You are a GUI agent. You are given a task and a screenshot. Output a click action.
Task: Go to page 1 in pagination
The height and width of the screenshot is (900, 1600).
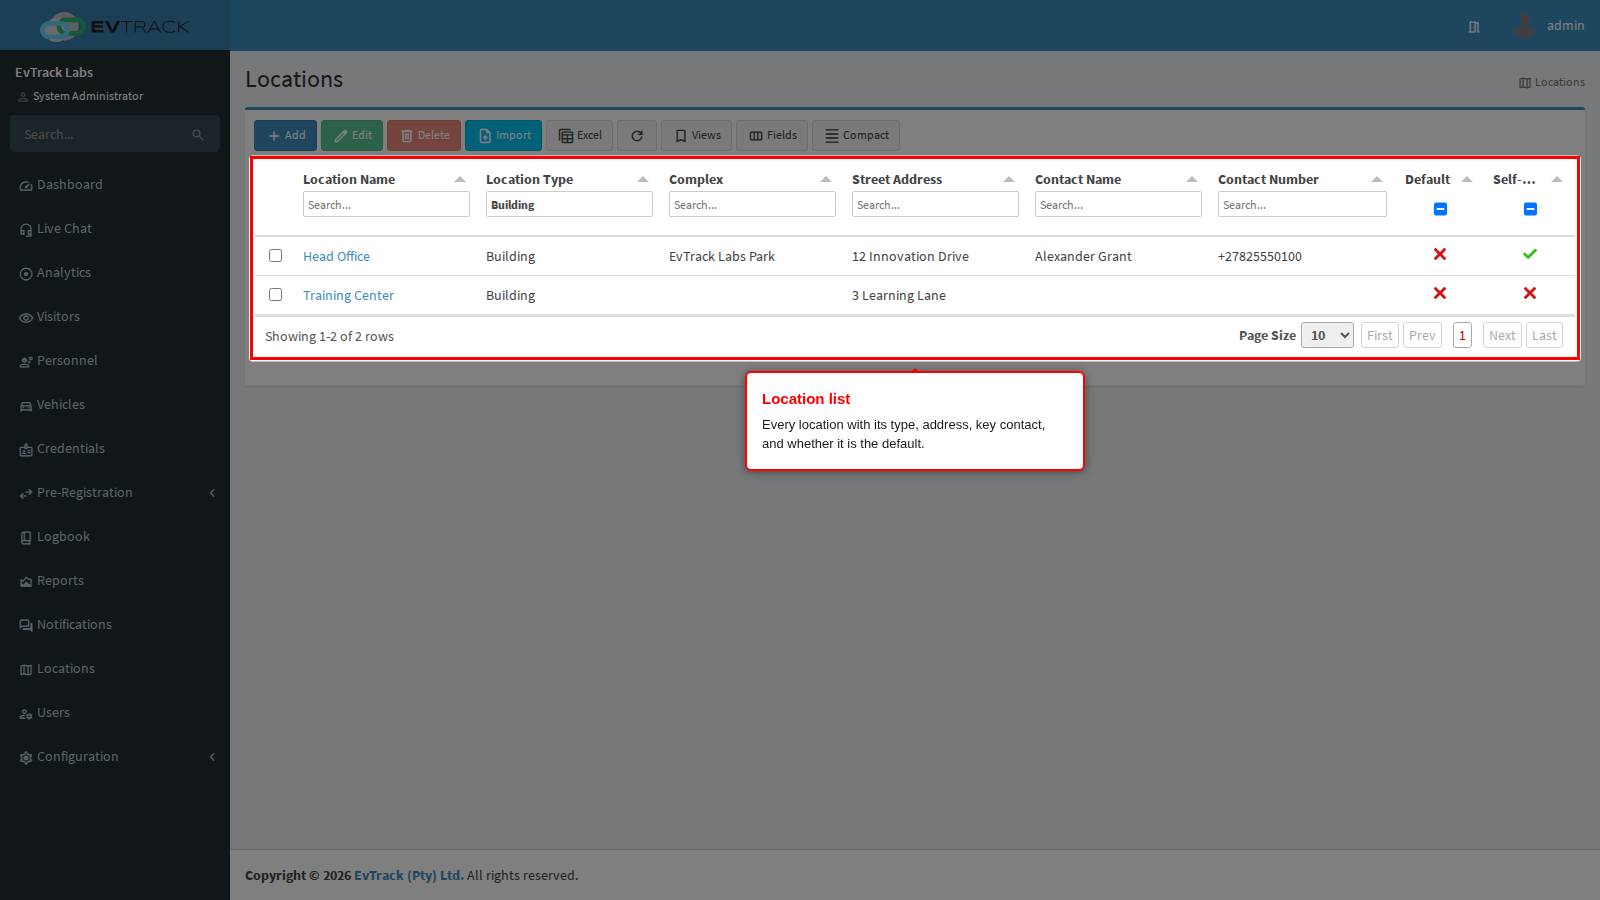click(x=1462, y=335)
